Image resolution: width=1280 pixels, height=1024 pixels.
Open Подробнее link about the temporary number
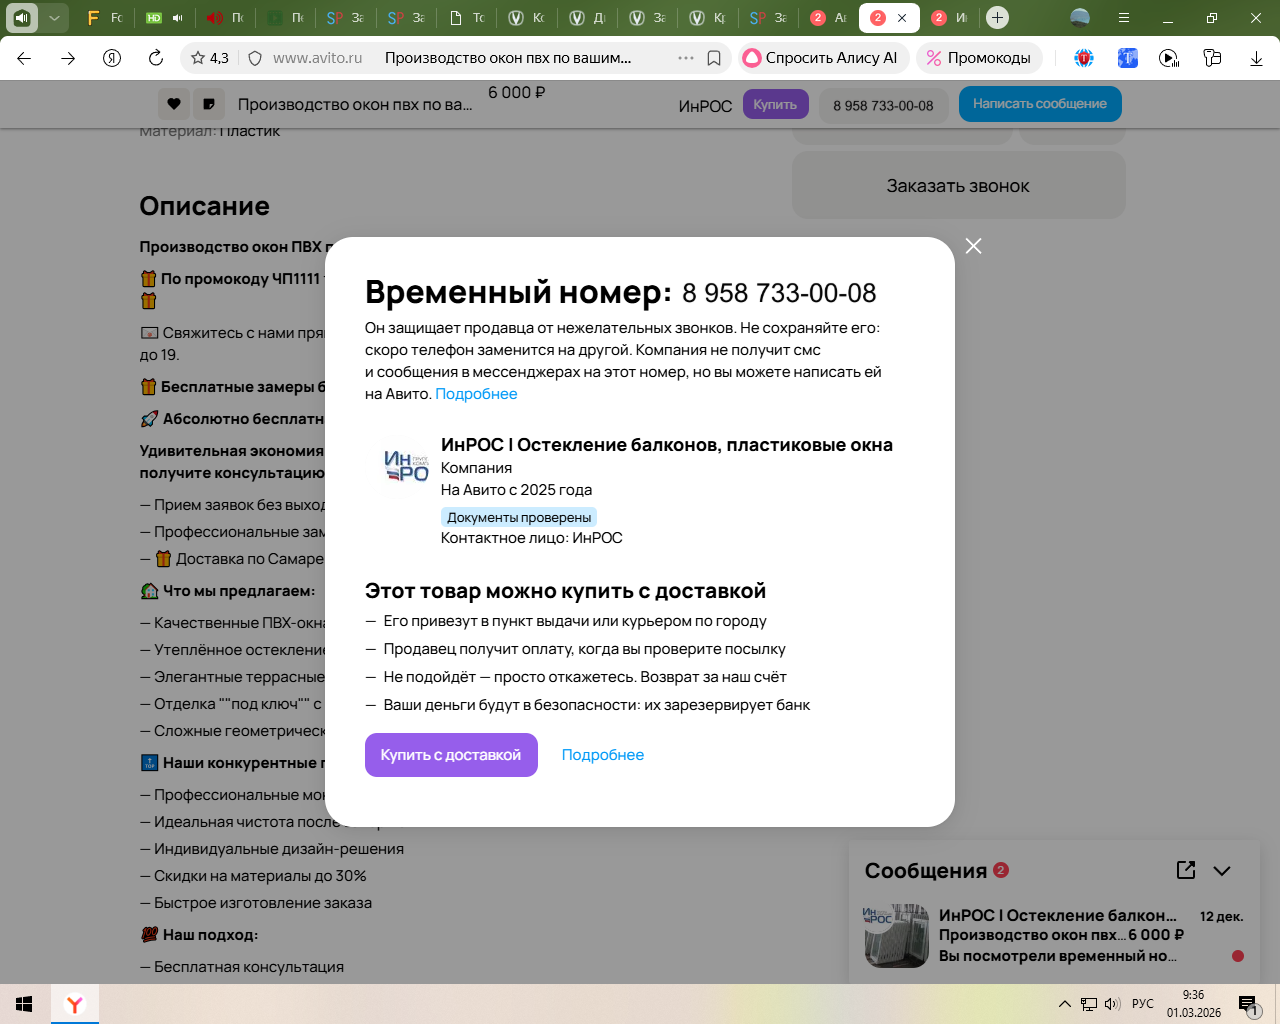476,394
